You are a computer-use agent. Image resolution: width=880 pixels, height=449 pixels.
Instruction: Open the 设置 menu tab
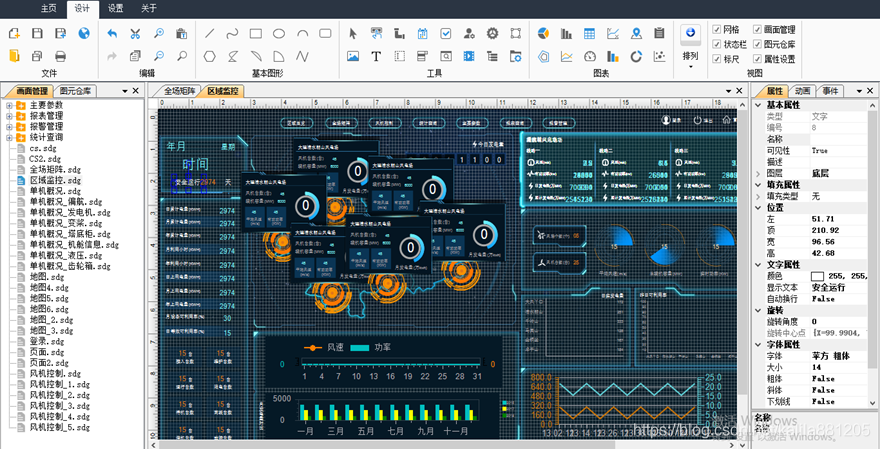pos(116,8)
